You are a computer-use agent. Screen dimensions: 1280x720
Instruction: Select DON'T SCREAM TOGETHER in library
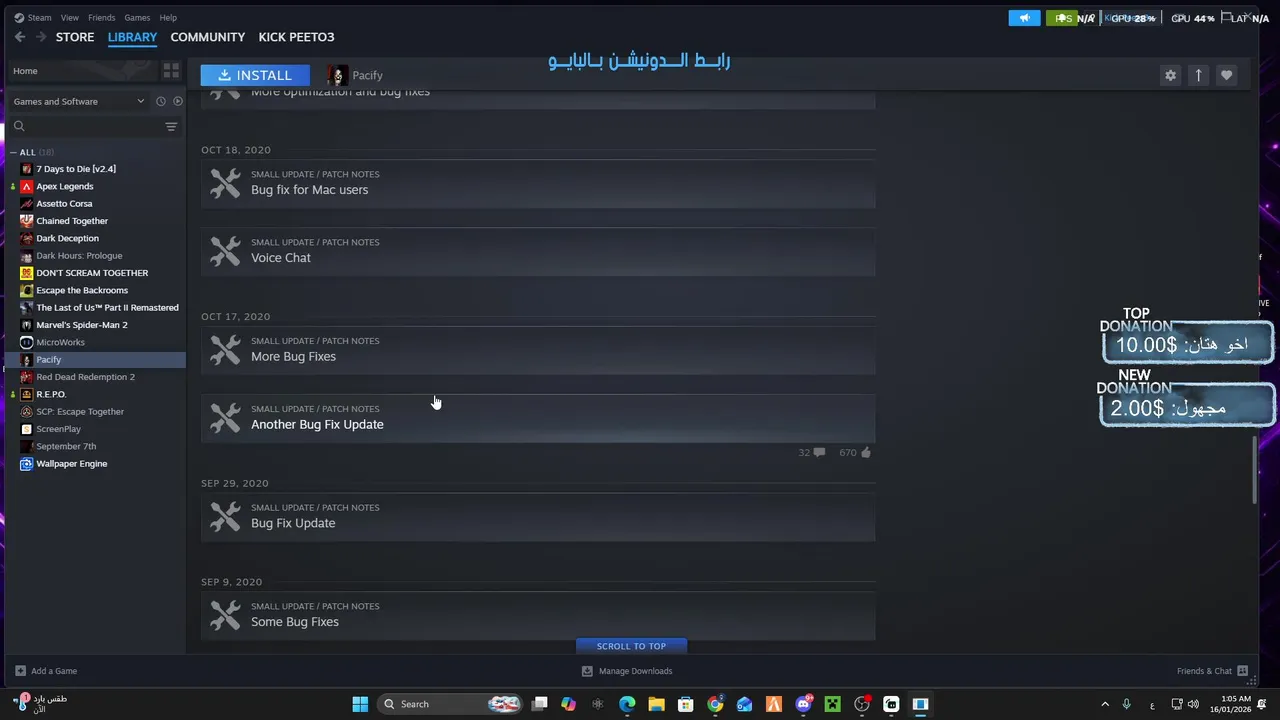click(x=93, y=273)
